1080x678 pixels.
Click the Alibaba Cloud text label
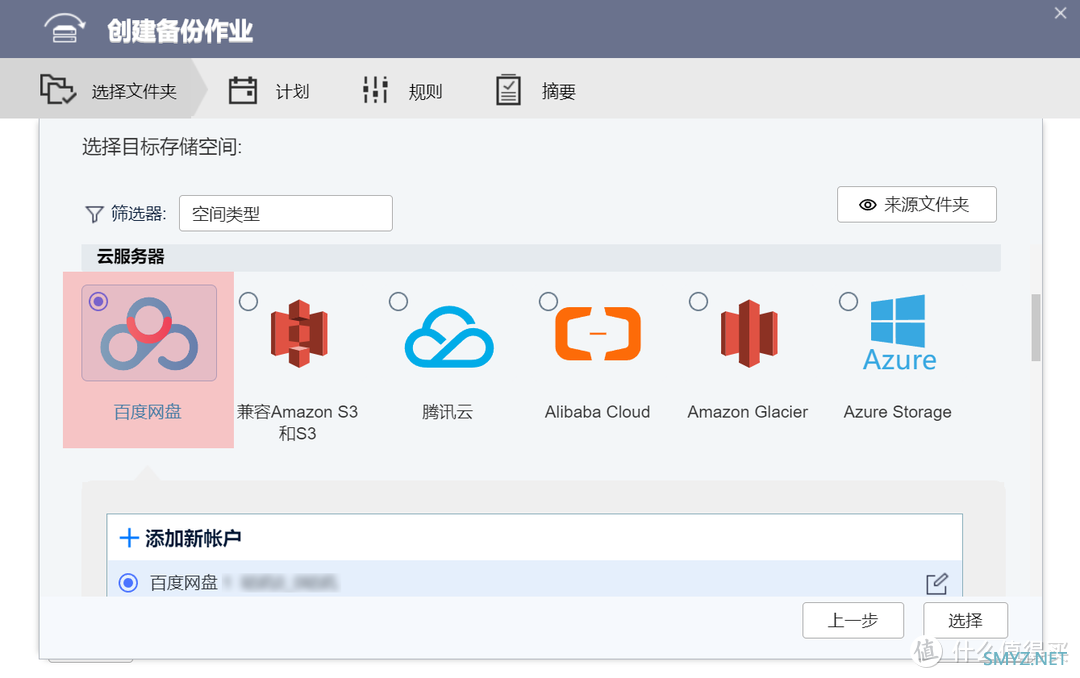[597, 412]
